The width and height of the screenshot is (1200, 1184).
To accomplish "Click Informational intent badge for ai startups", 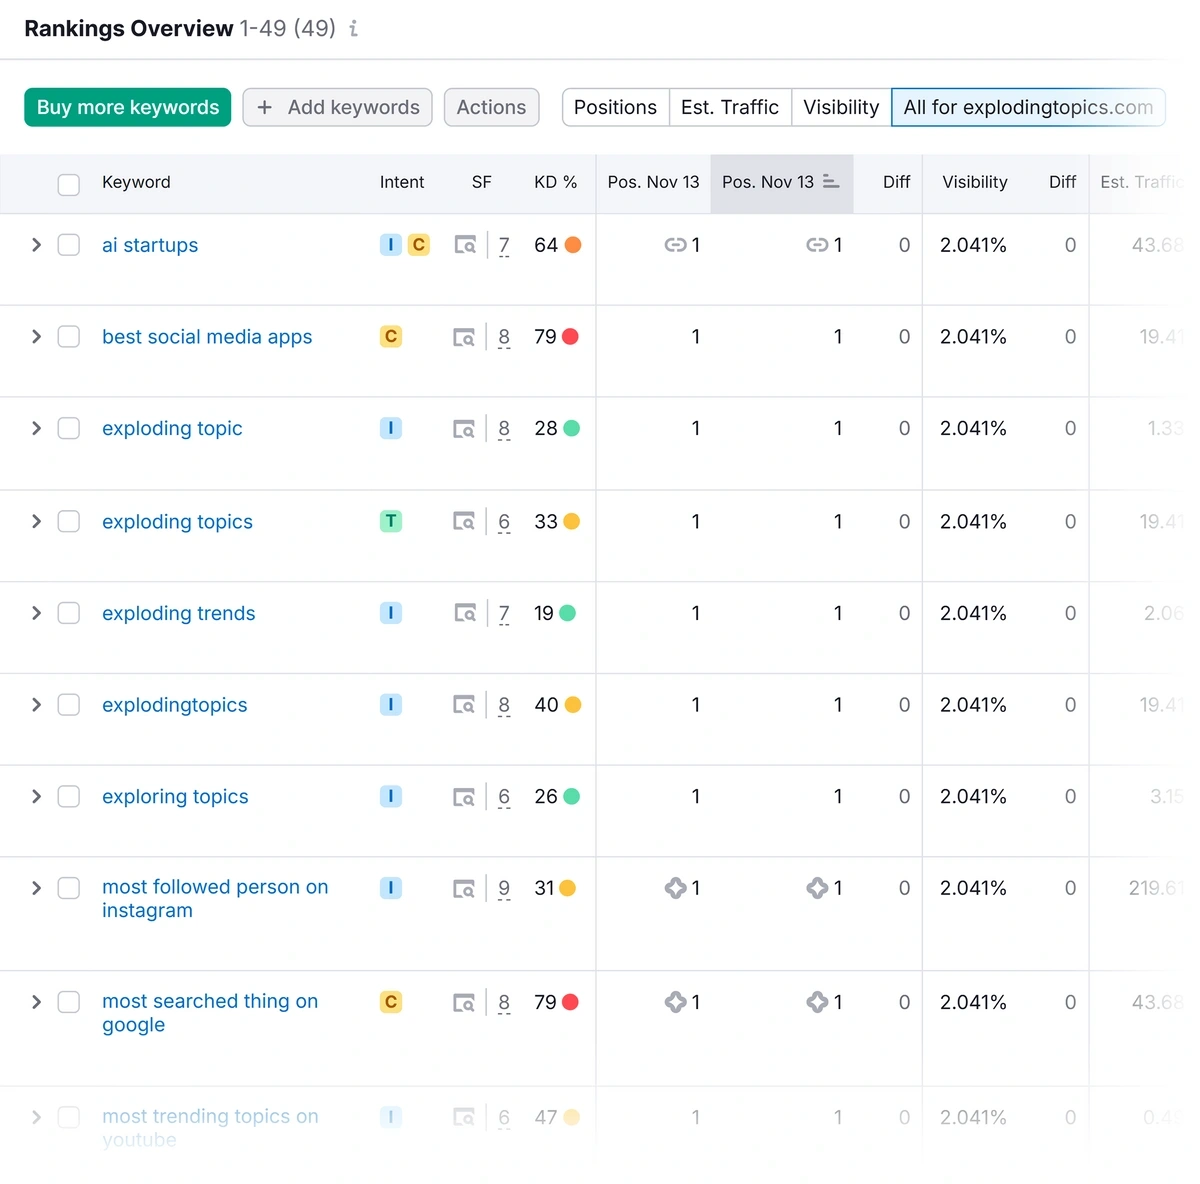I will coord(391,245).
